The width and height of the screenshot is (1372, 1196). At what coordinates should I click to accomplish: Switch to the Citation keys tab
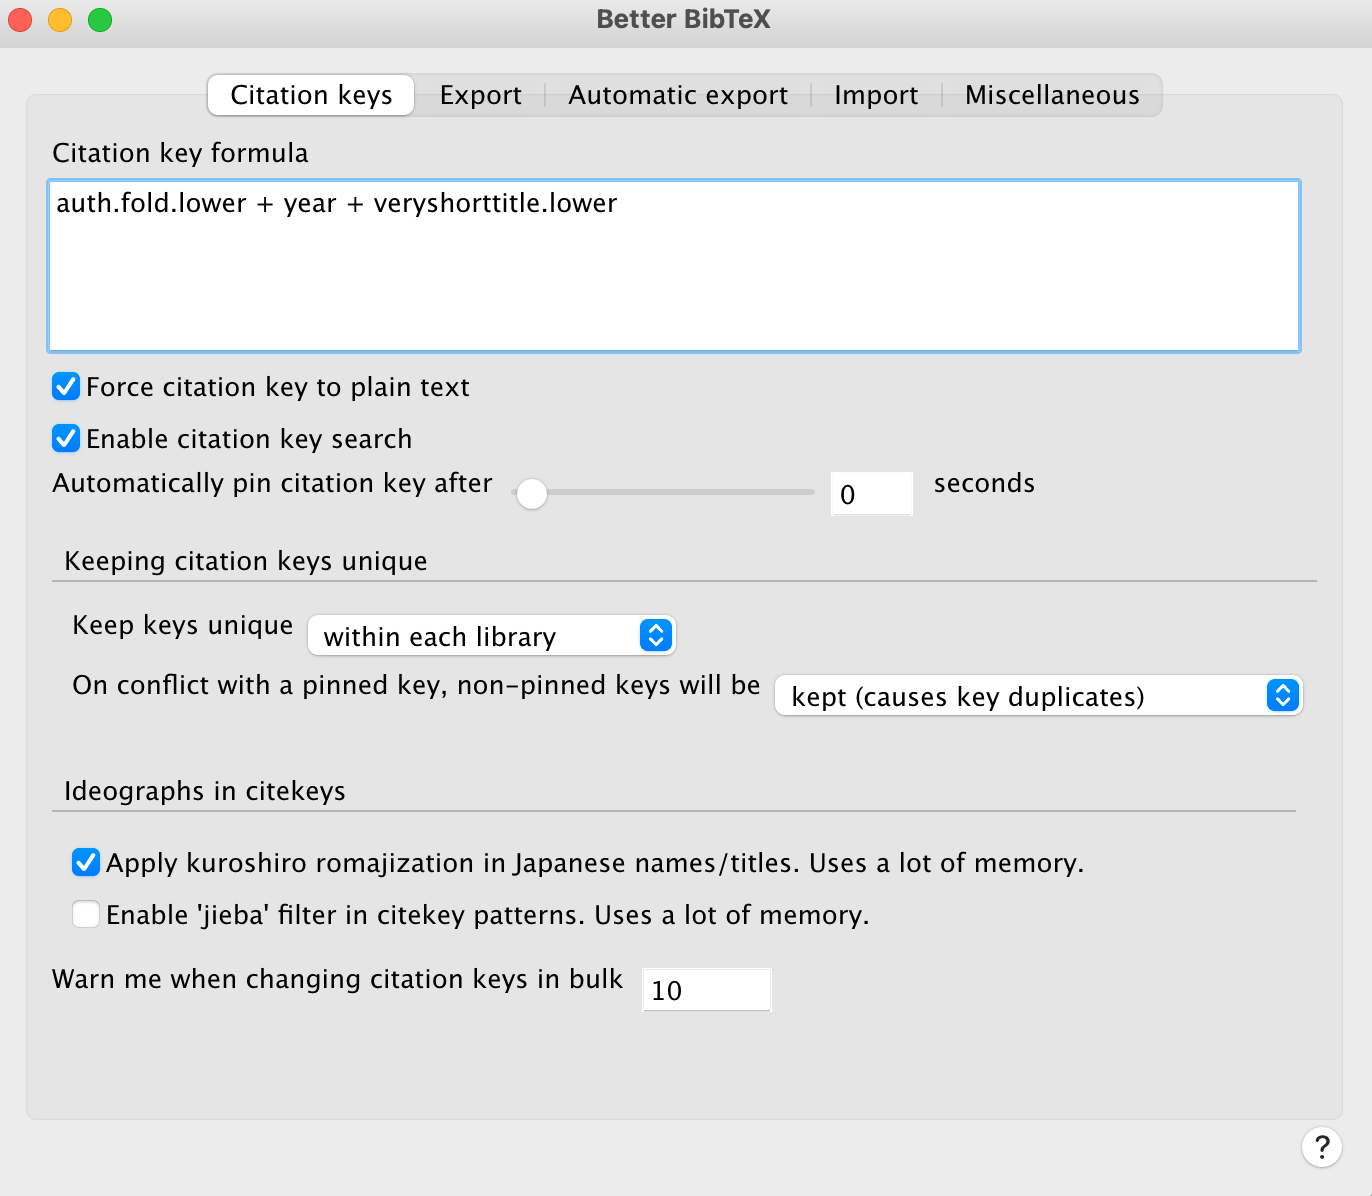(311, 95)
